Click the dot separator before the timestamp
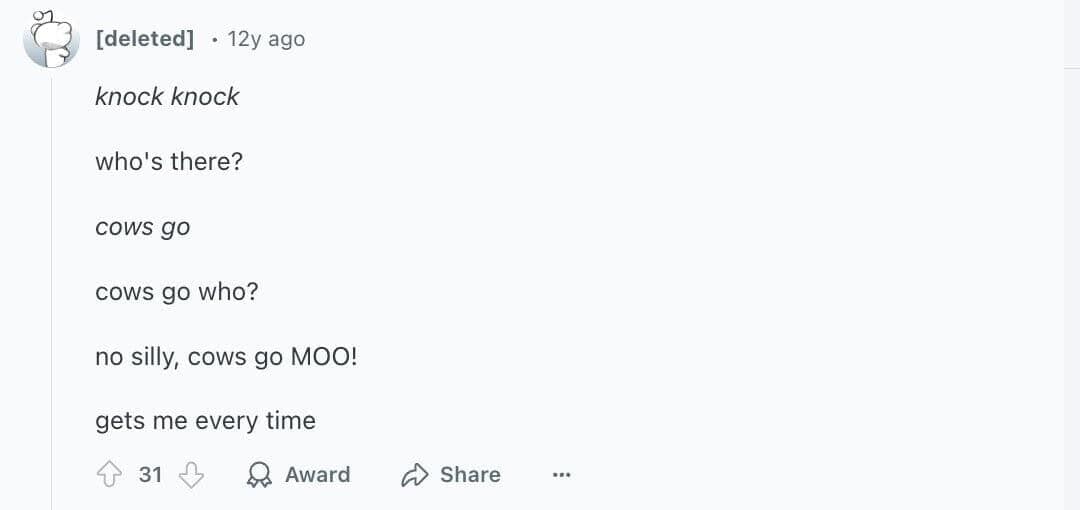The image size is (1080, 510). (214, 40)
